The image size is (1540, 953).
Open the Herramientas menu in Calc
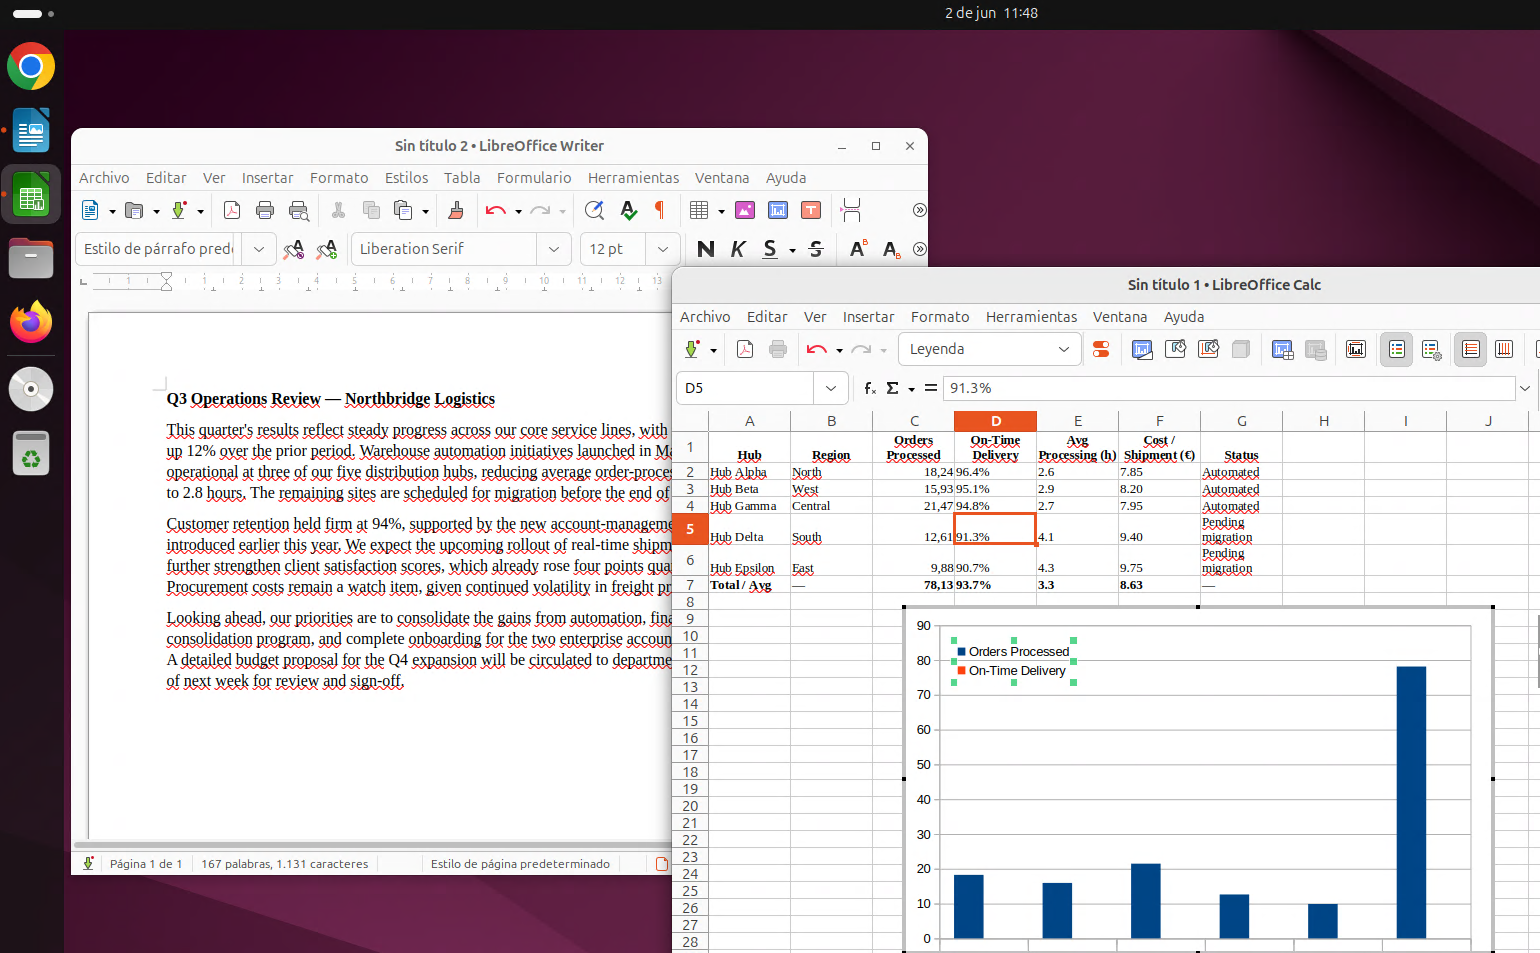click(x=1031, y=317)
